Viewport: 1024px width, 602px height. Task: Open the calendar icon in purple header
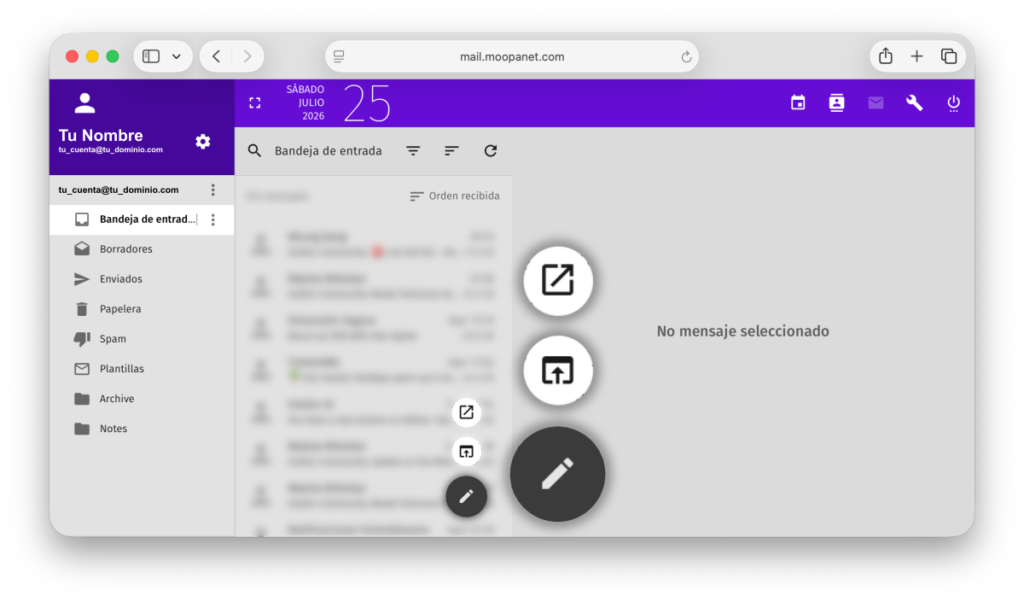point(797,103)
